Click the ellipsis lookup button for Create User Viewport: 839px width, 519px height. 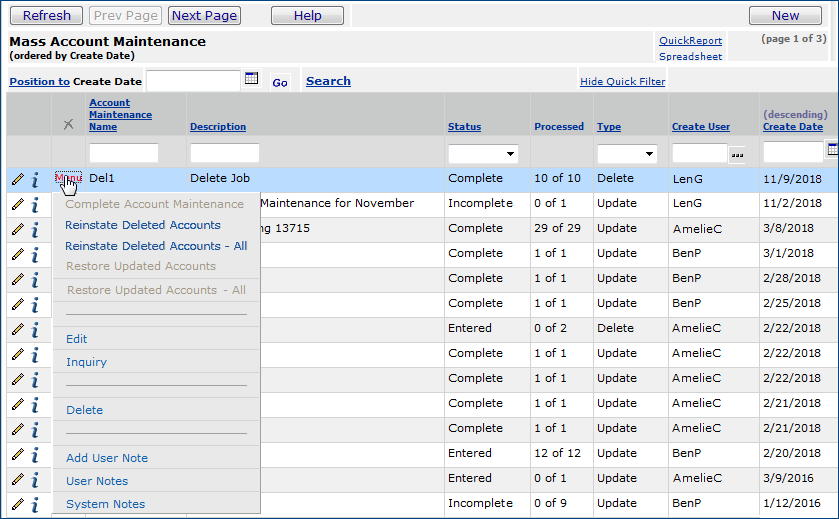[738, 154]
